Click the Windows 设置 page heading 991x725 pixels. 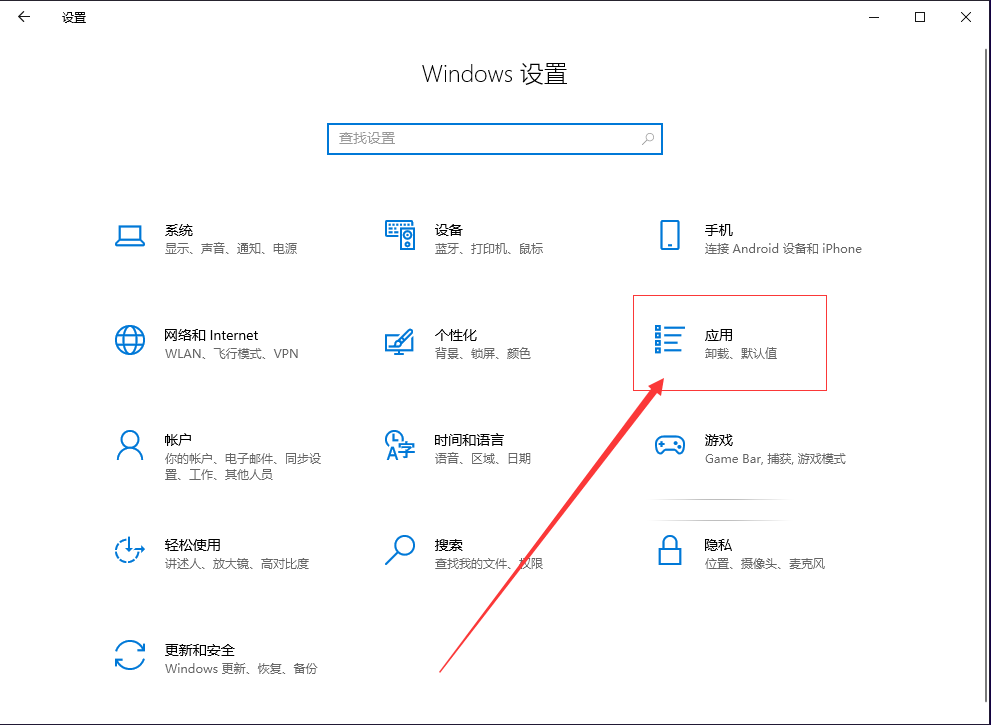(495, 74)
